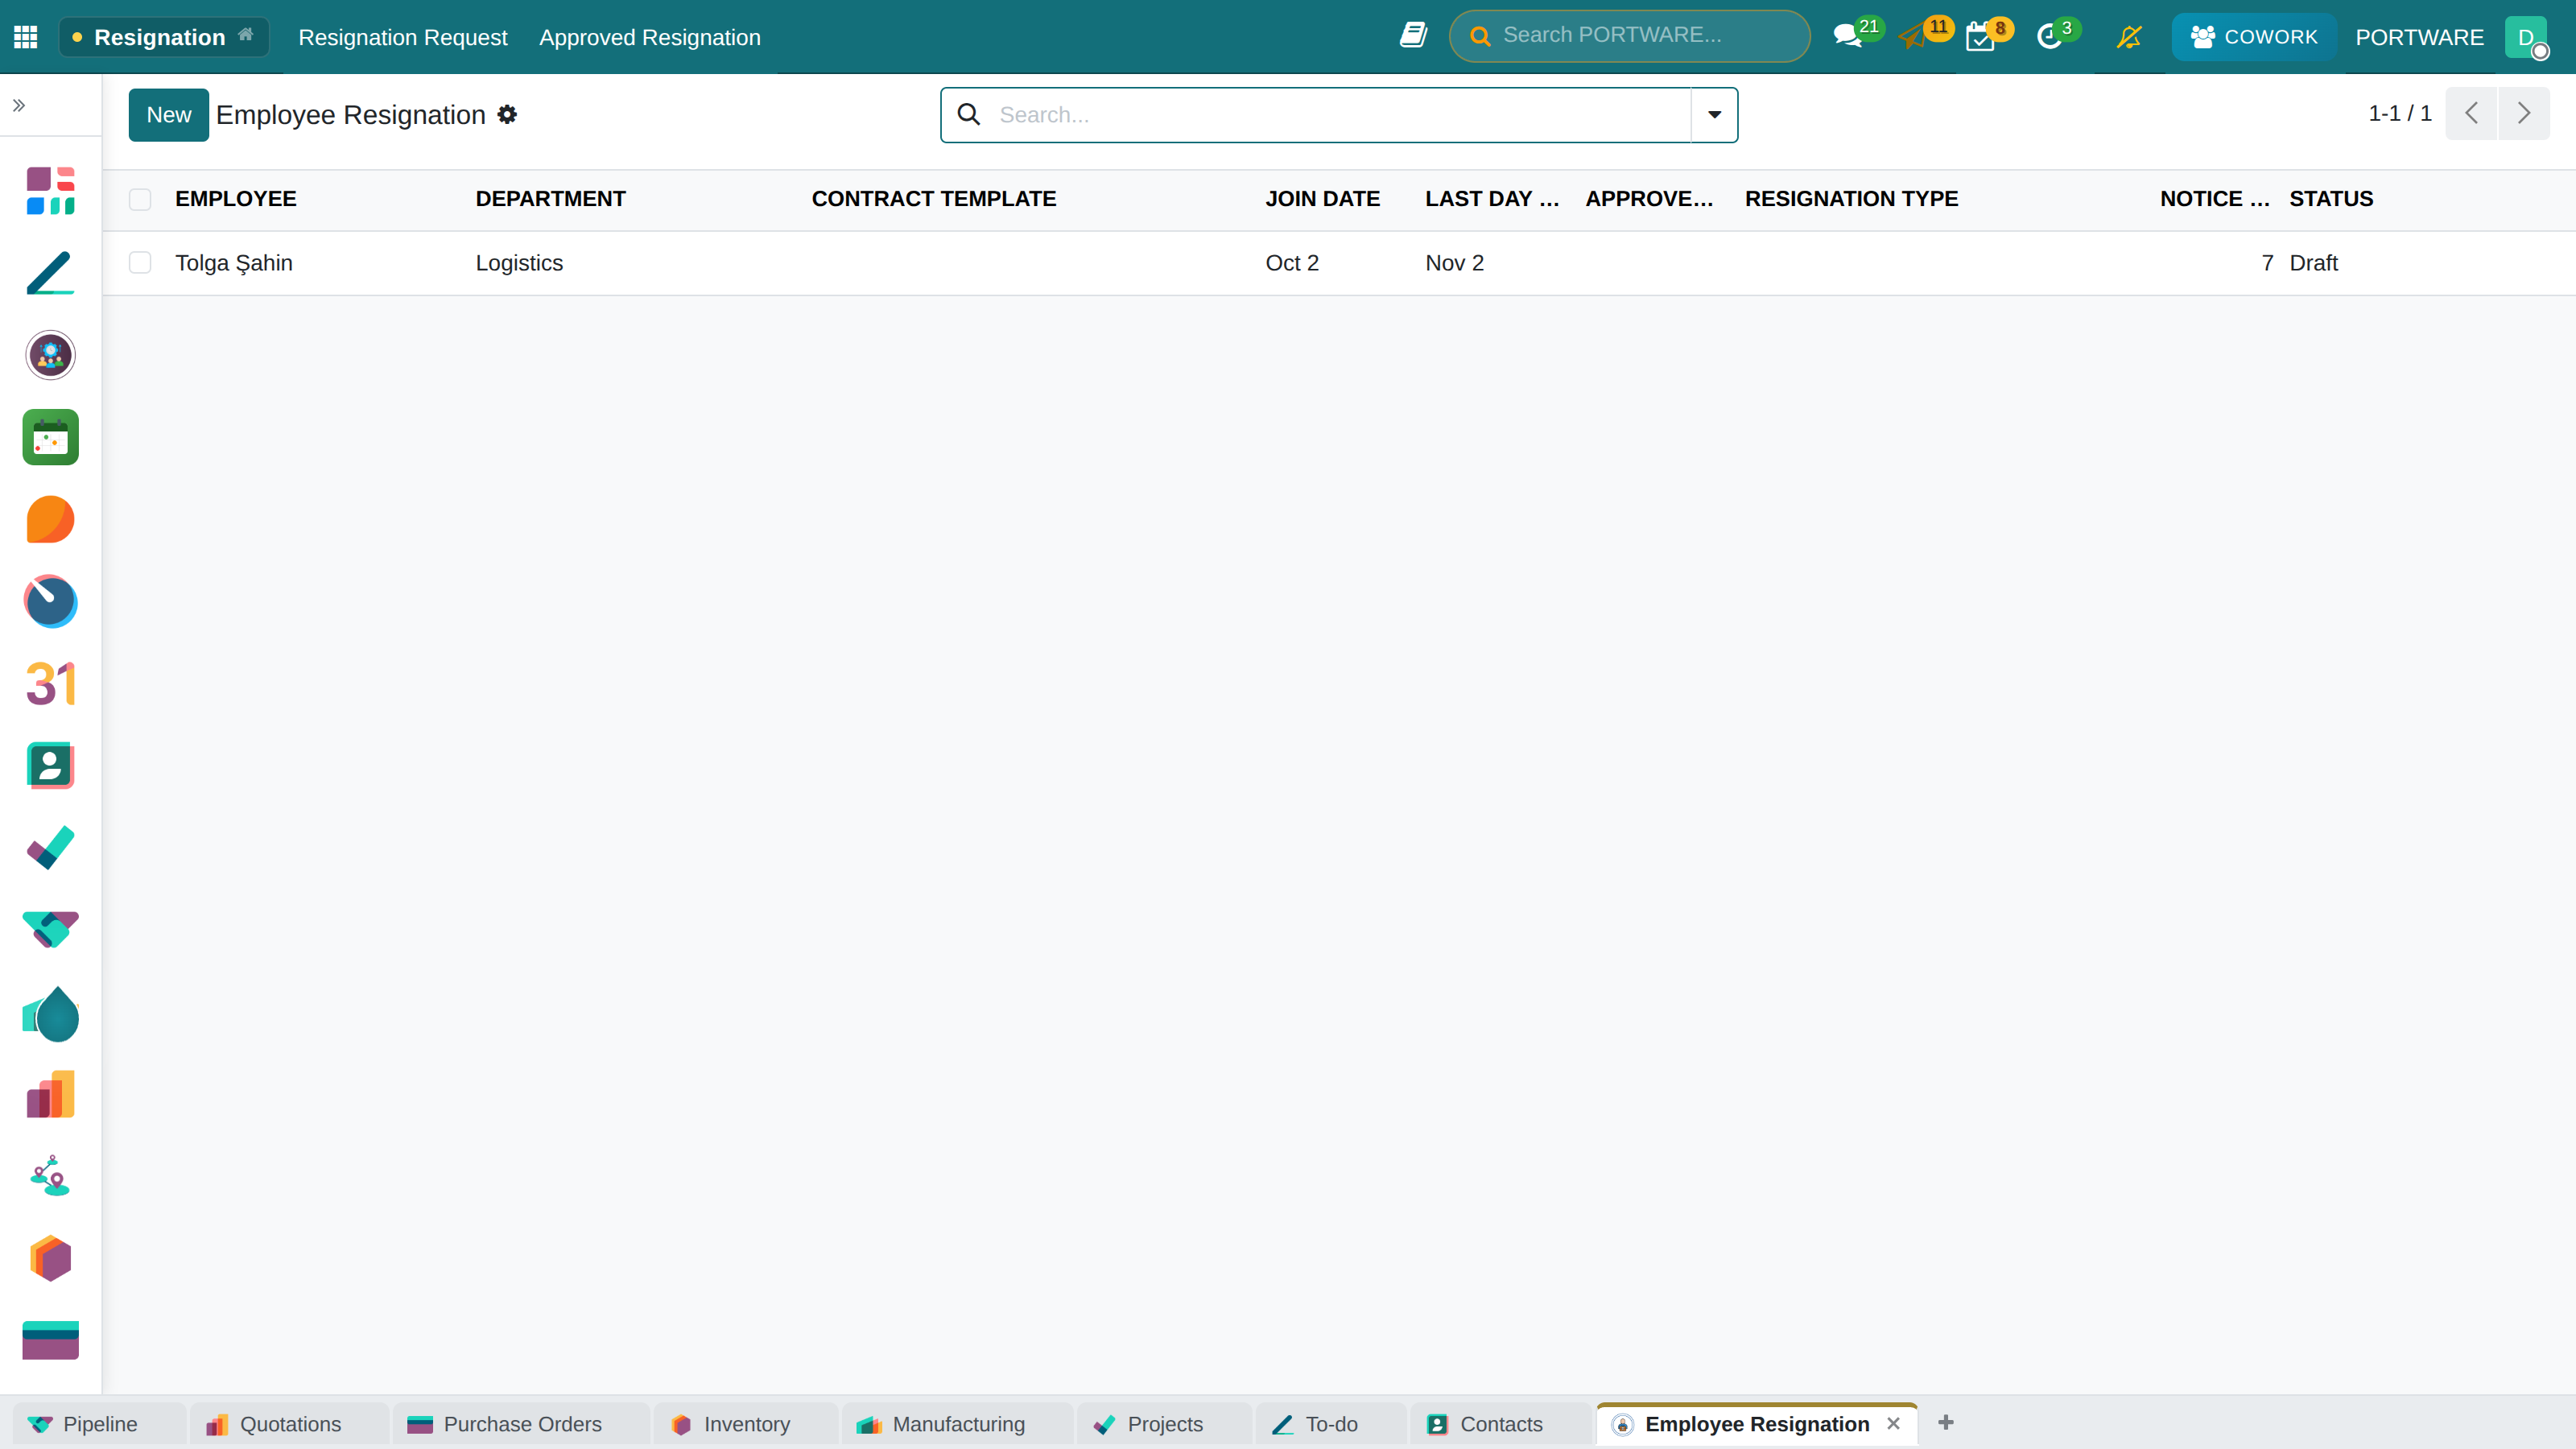Toggle the muted notification bell
The width and height of the screenshot is (2576, 1449).
[x=2129, y=37]
